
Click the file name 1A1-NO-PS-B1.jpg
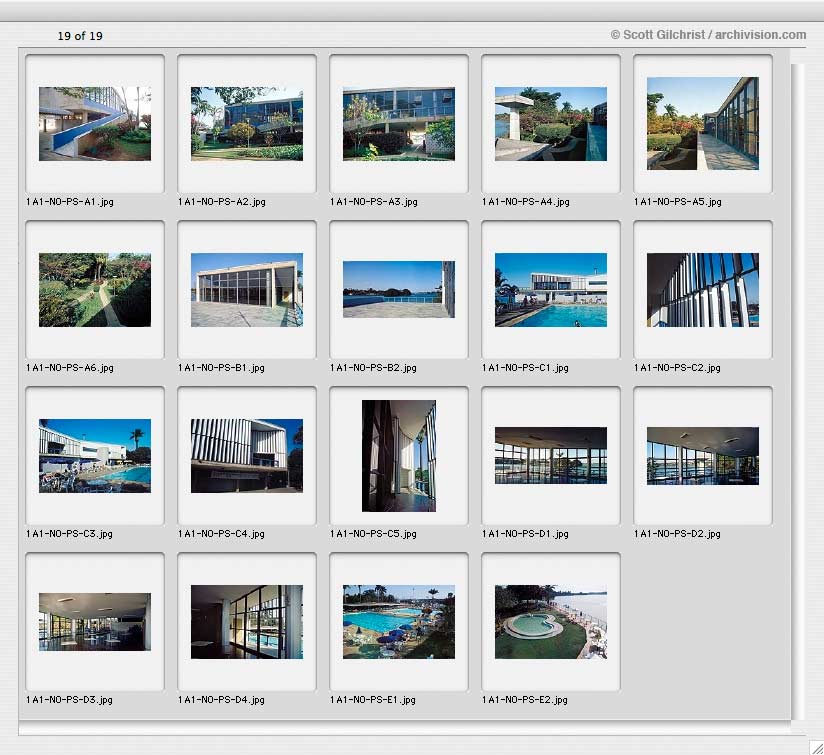tap(221, 368)
